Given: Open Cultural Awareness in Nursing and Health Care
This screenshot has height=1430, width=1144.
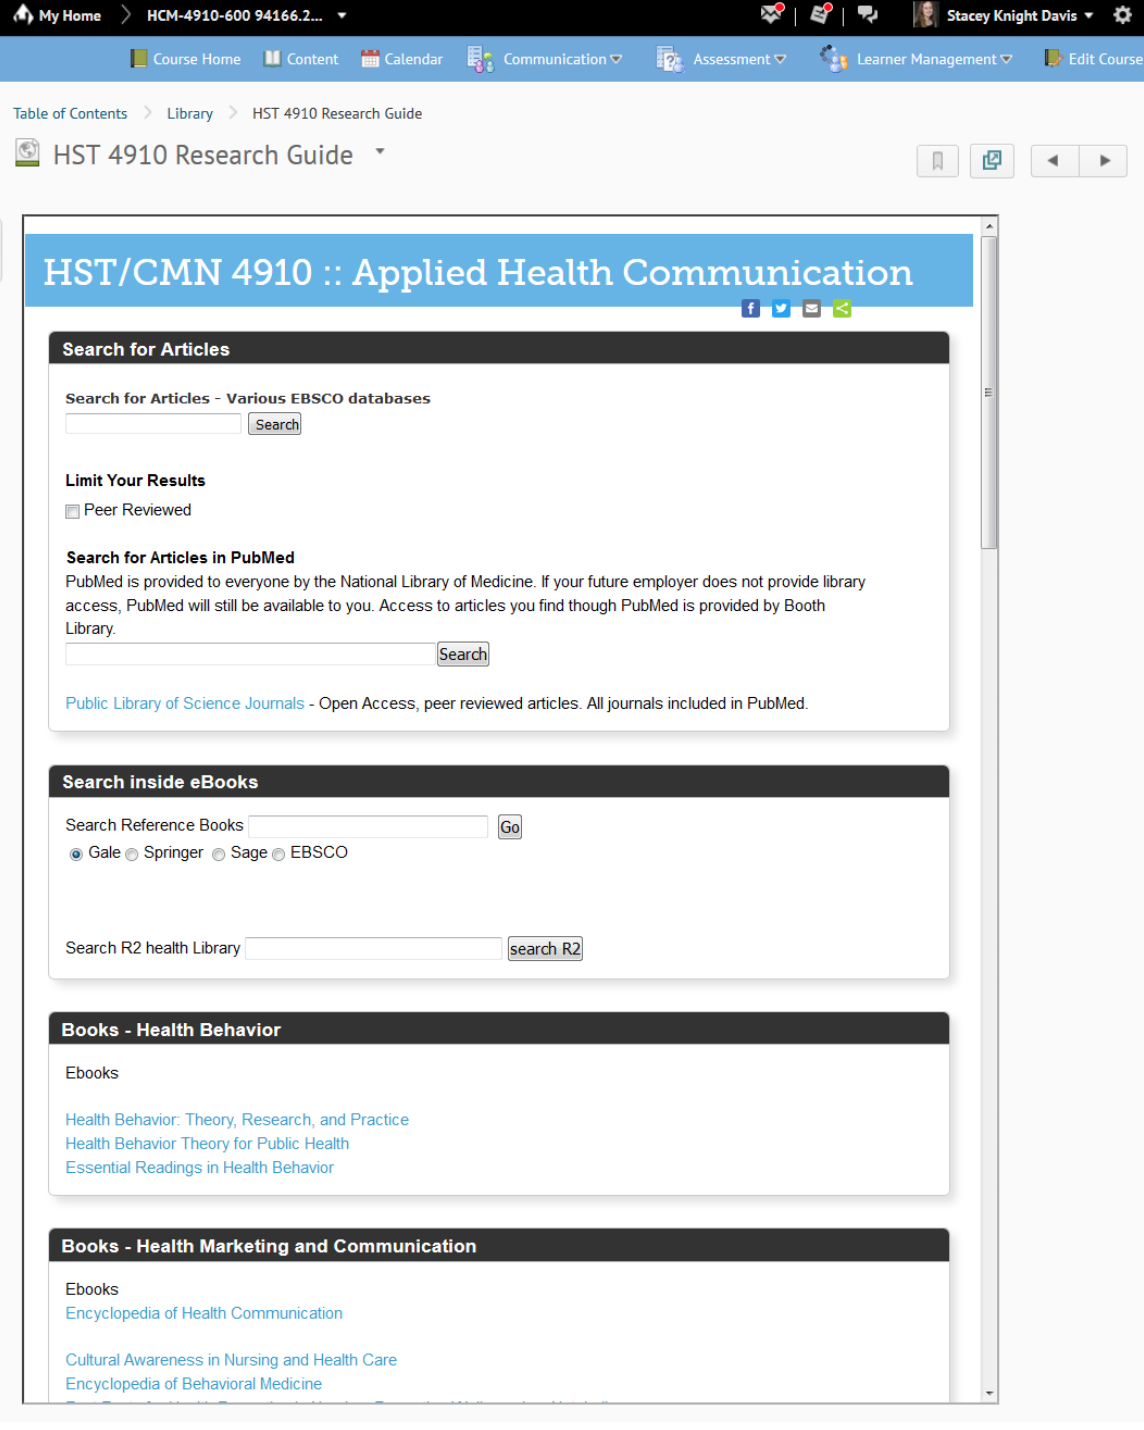Looking at the screenshot, I should pos(231,1359).
